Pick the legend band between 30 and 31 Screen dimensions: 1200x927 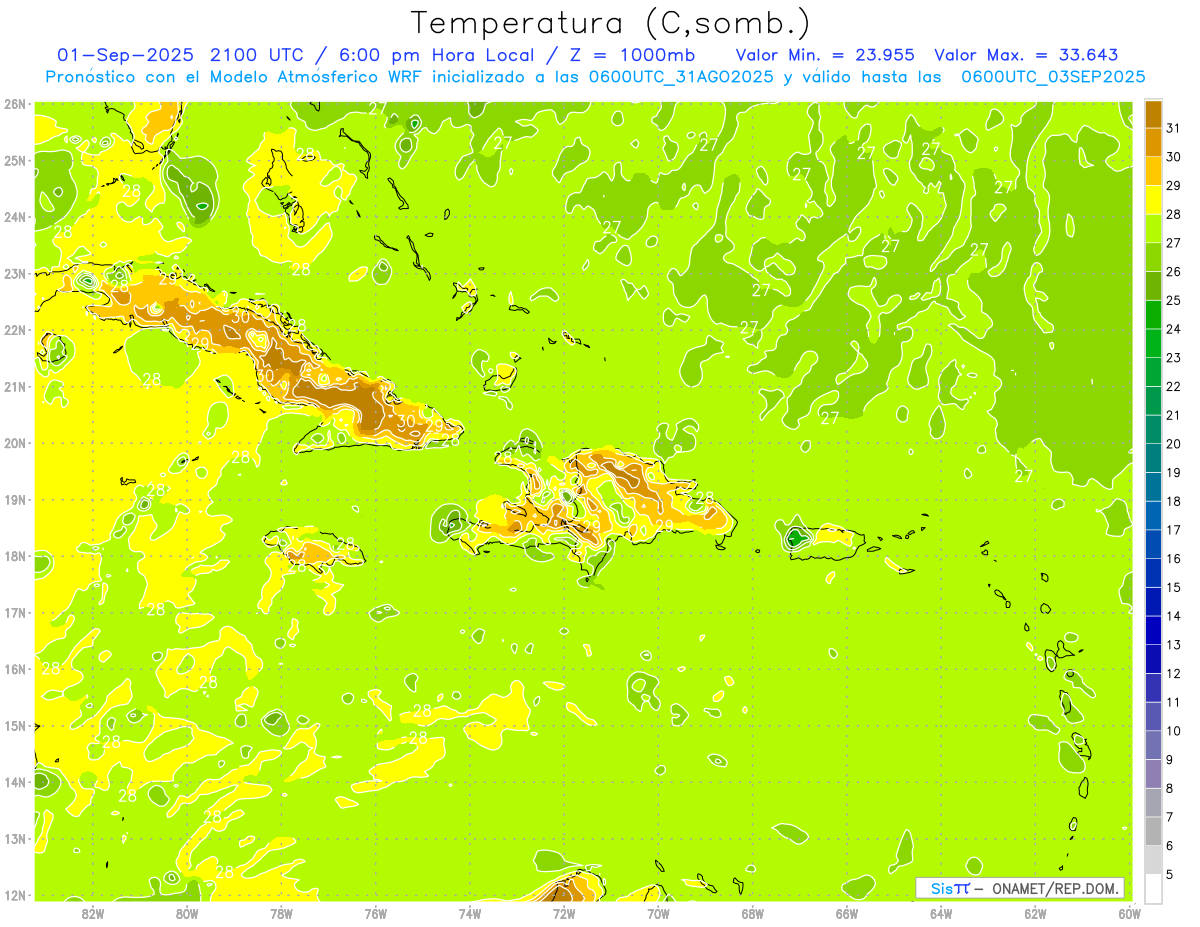(x=1153, y=142)
